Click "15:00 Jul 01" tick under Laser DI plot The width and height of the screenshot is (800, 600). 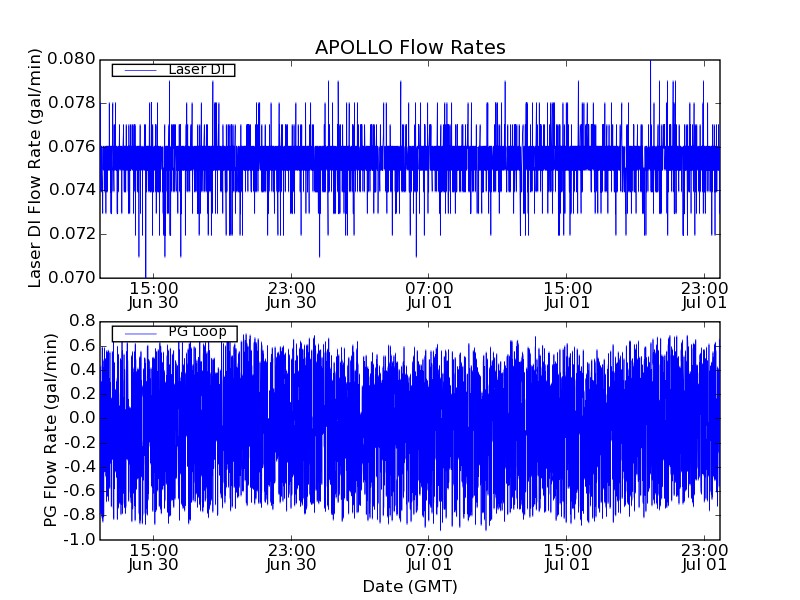click(x=567, y=296)
